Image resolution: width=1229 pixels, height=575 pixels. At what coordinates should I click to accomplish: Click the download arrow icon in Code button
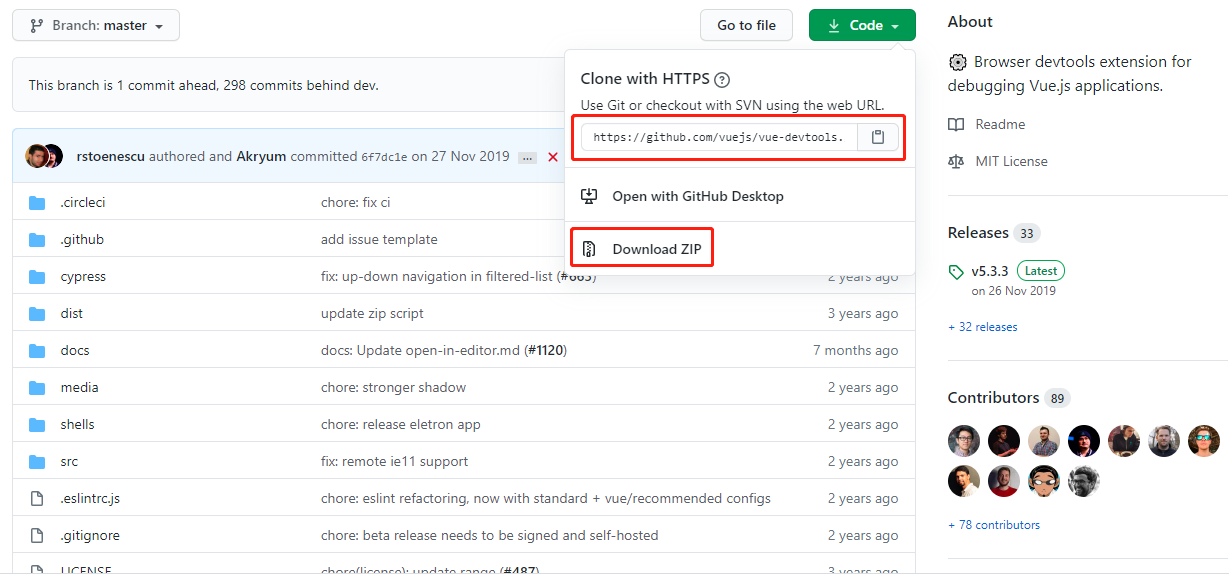[834, 25]
